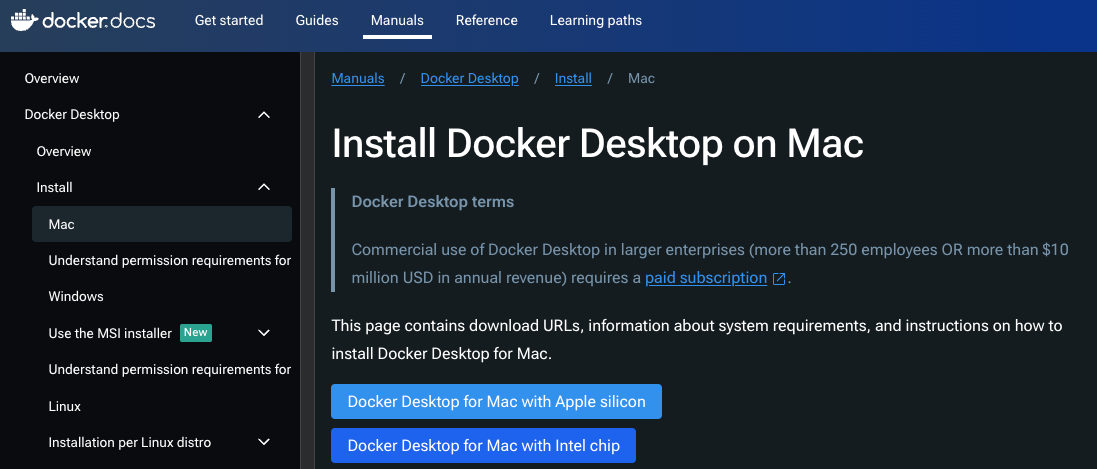Click the Install breadcrumb link
This screenshot has height=469, width=1097.
tap(573, 78)
